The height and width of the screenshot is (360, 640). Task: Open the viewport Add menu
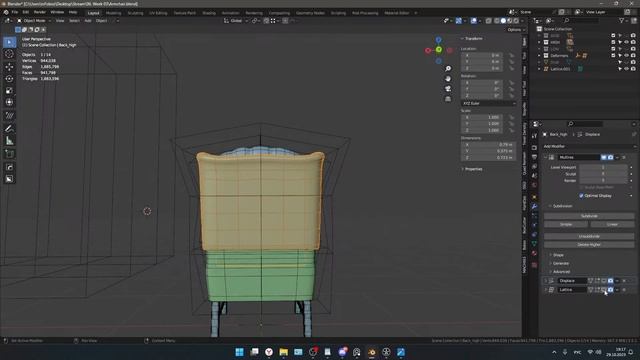(x=88, y=20)
